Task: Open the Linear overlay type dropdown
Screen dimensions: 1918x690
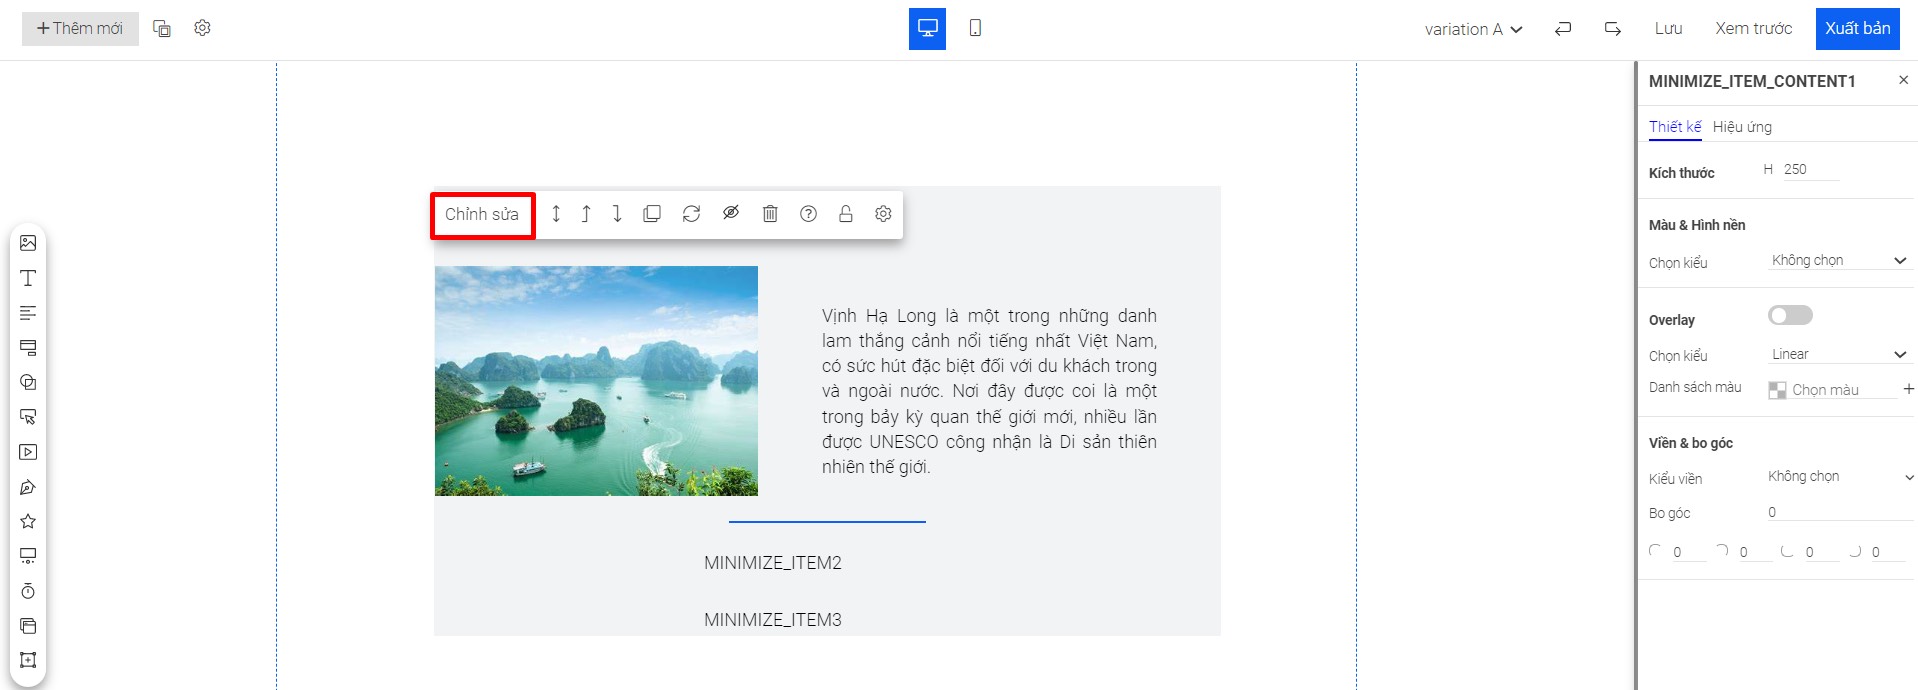Action: point(1839,355)
